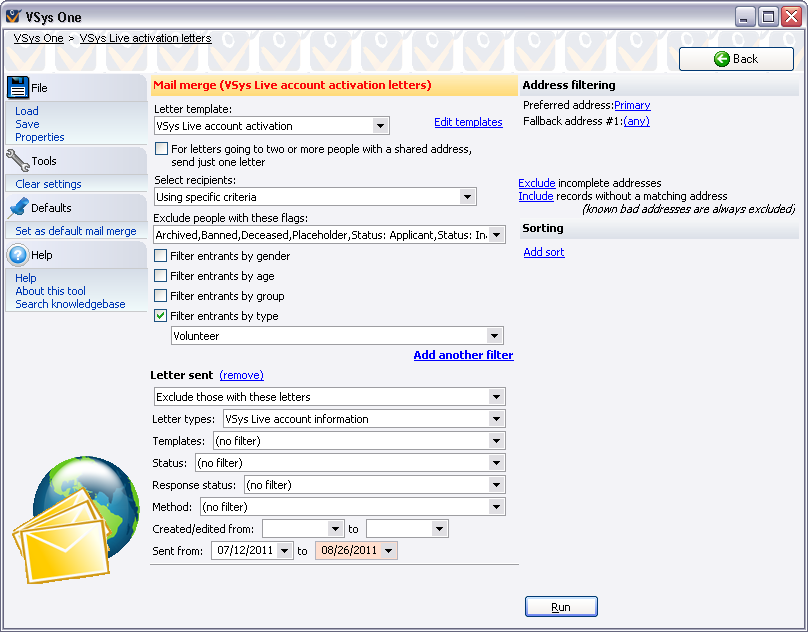Open the Volunteer entrant type dropdown
Screen dimensions: 808x632
[494, 336]
